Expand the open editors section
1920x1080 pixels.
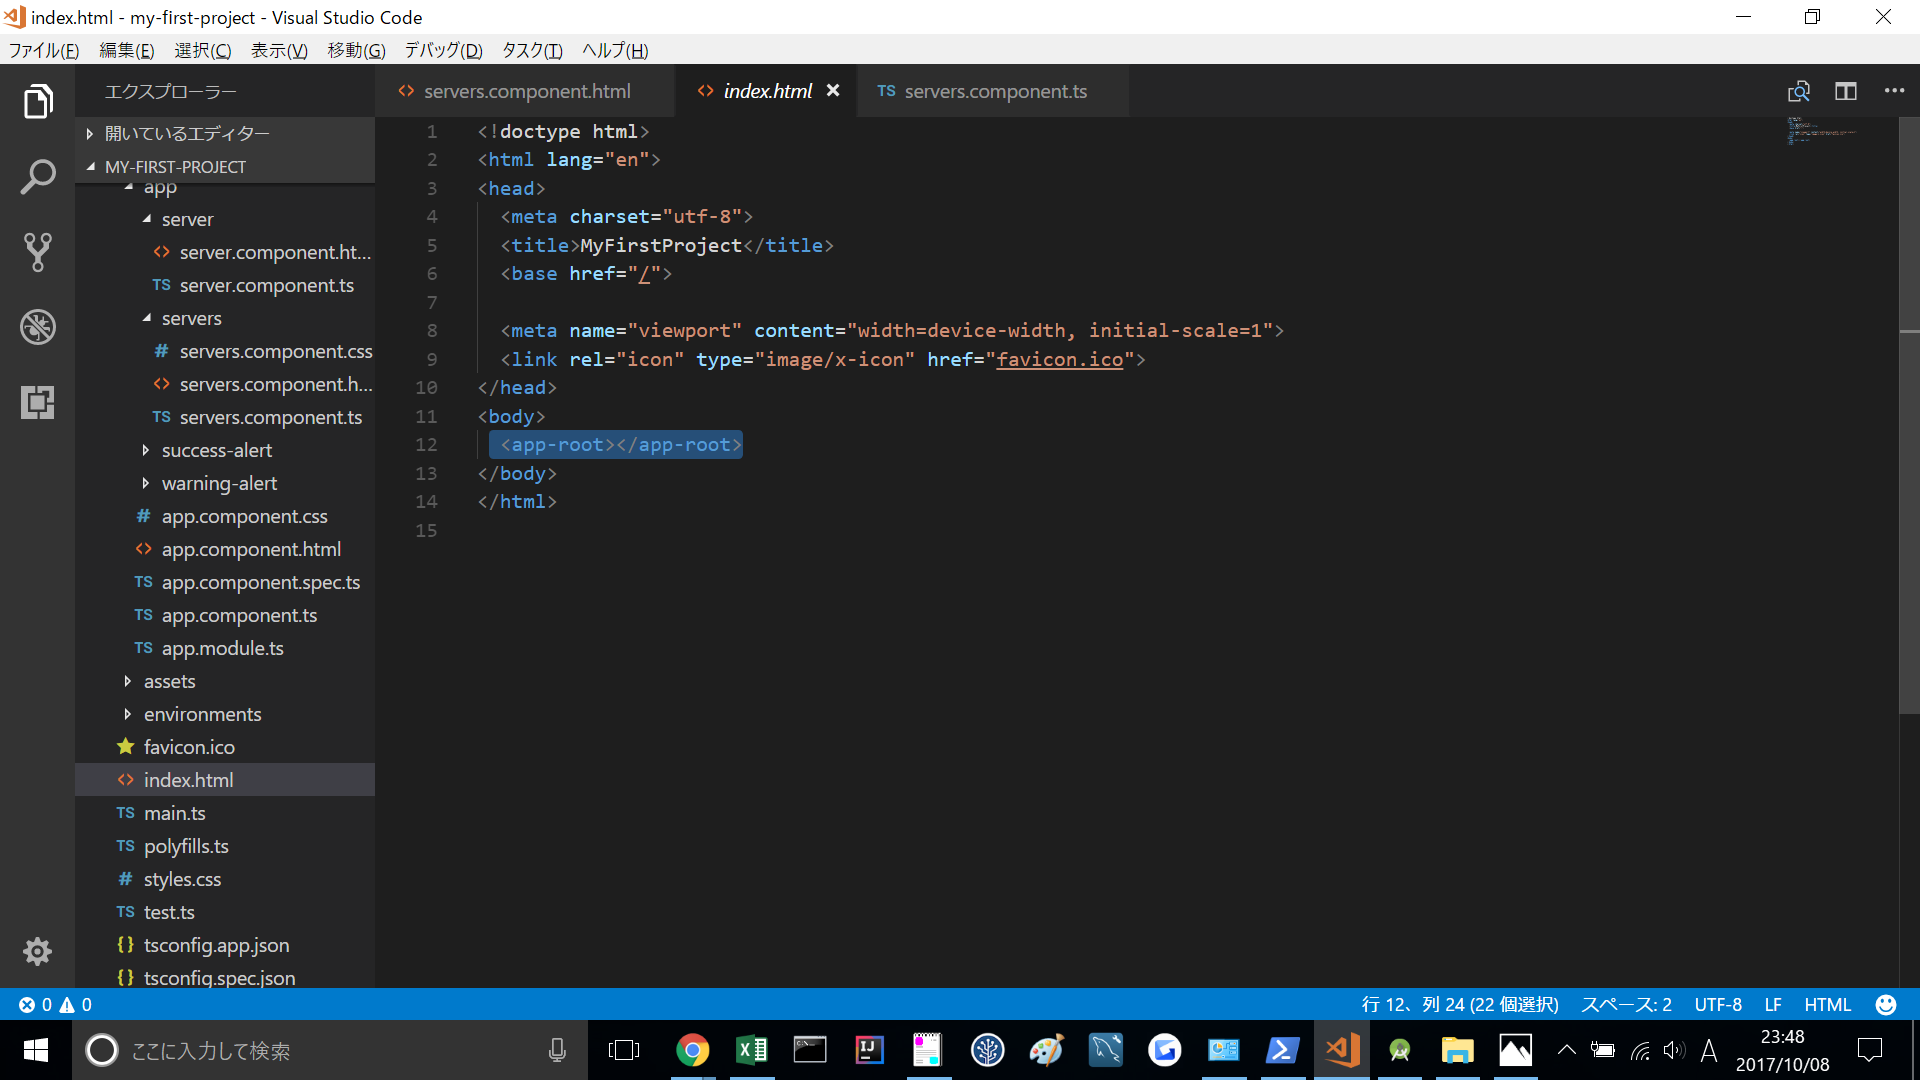coord(187,133)
